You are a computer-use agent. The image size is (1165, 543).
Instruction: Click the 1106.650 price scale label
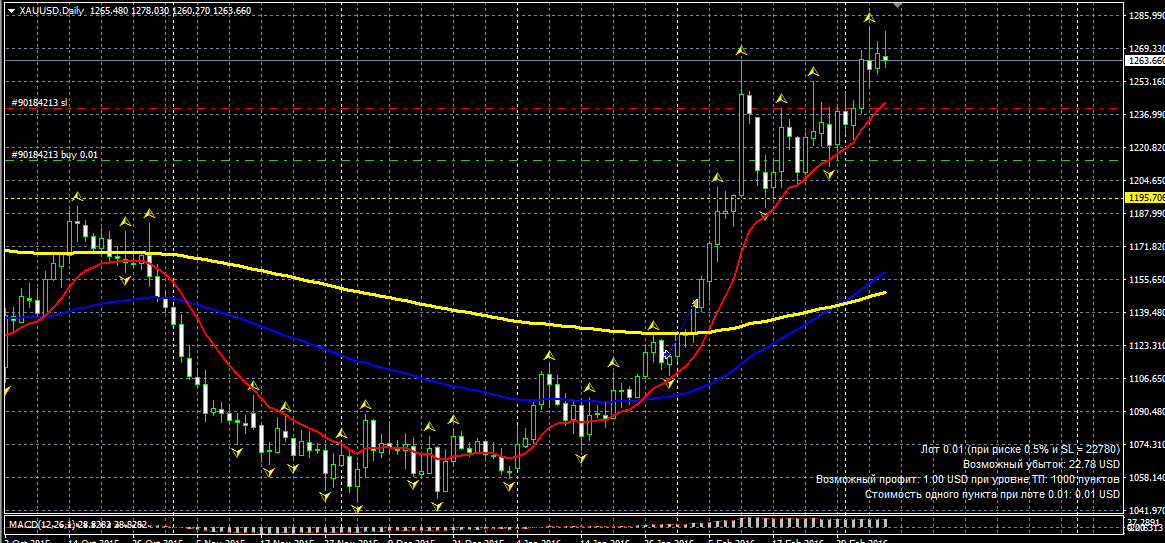pos(1146,379)
